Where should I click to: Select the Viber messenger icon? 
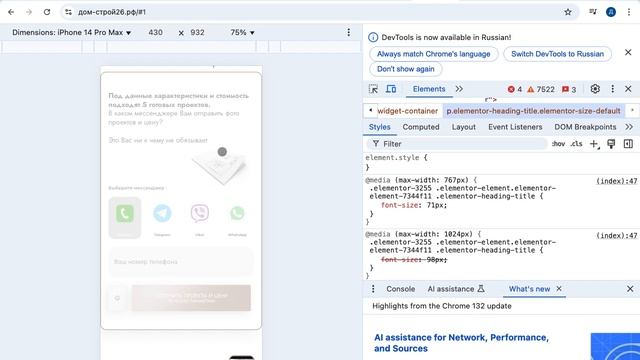pos(200,213)
